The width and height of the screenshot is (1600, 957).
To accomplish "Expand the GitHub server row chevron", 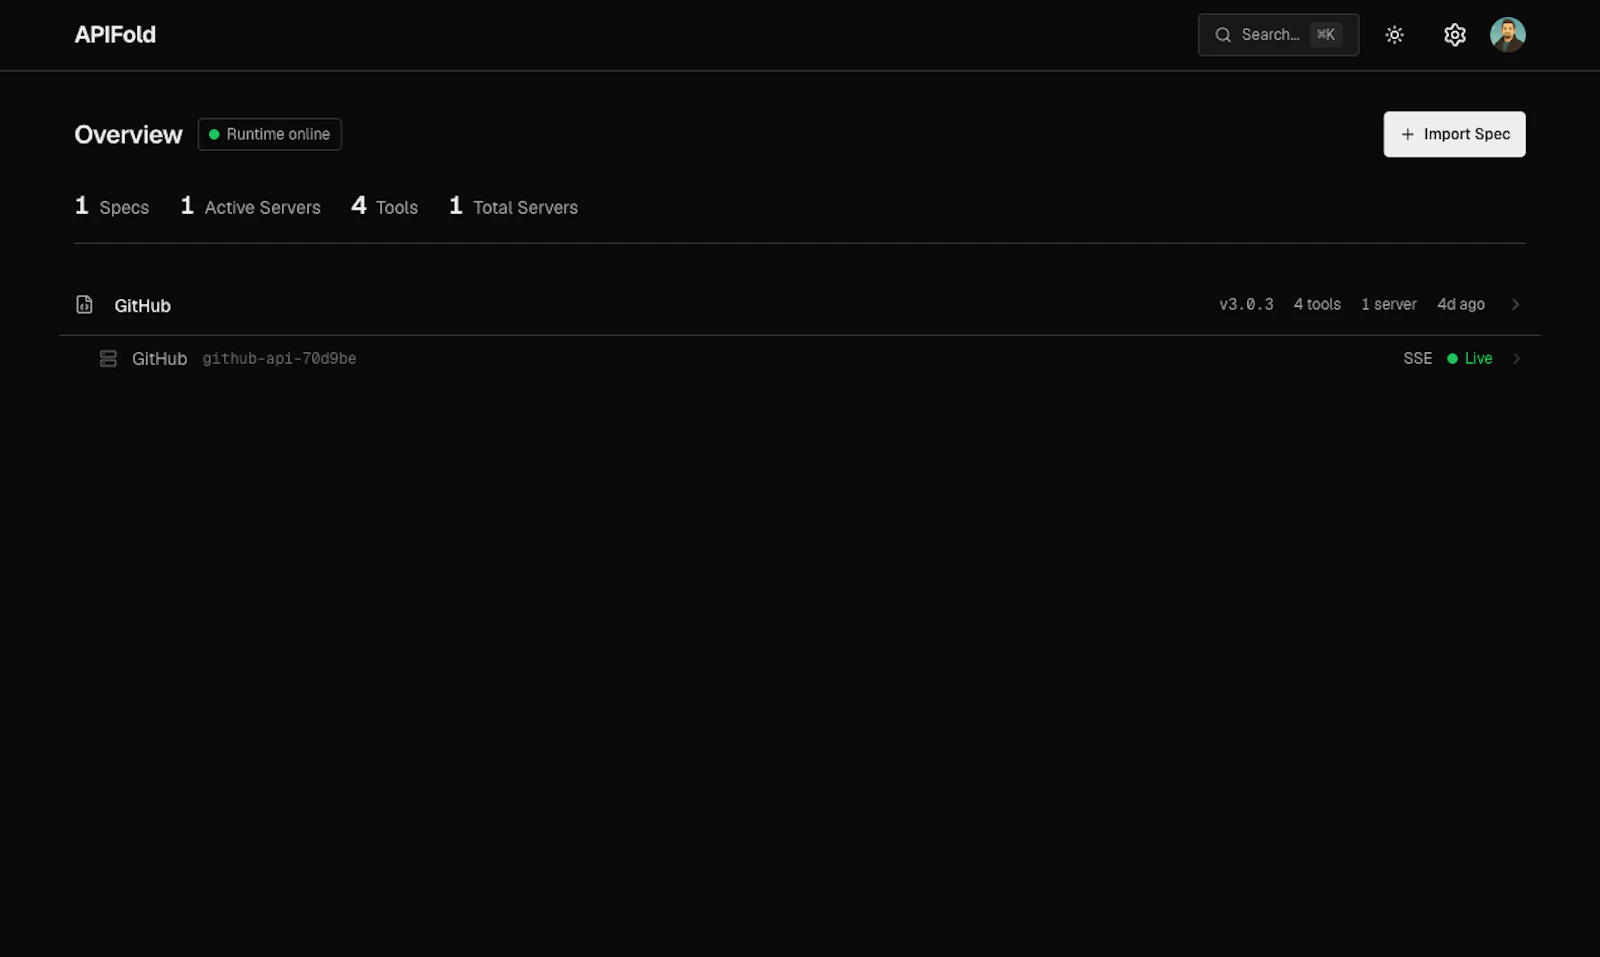I will click(x=1516, y=359).
